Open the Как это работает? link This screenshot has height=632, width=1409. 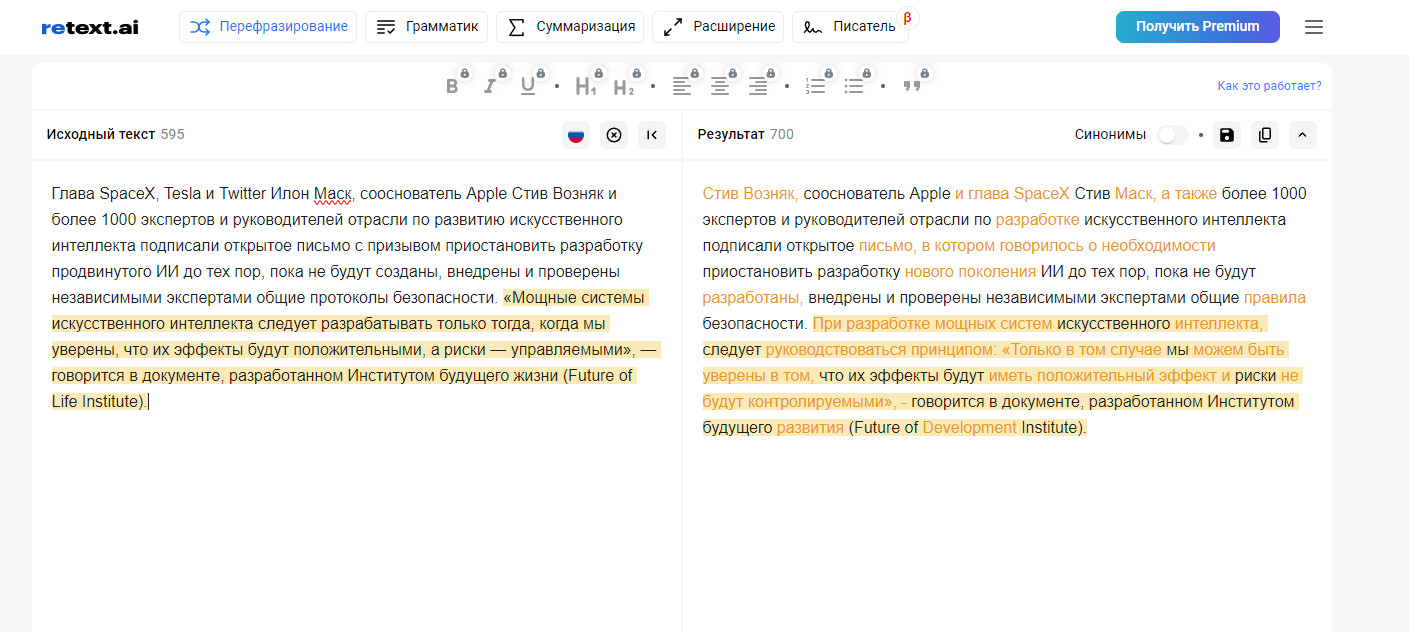(x=1269, y=86)
